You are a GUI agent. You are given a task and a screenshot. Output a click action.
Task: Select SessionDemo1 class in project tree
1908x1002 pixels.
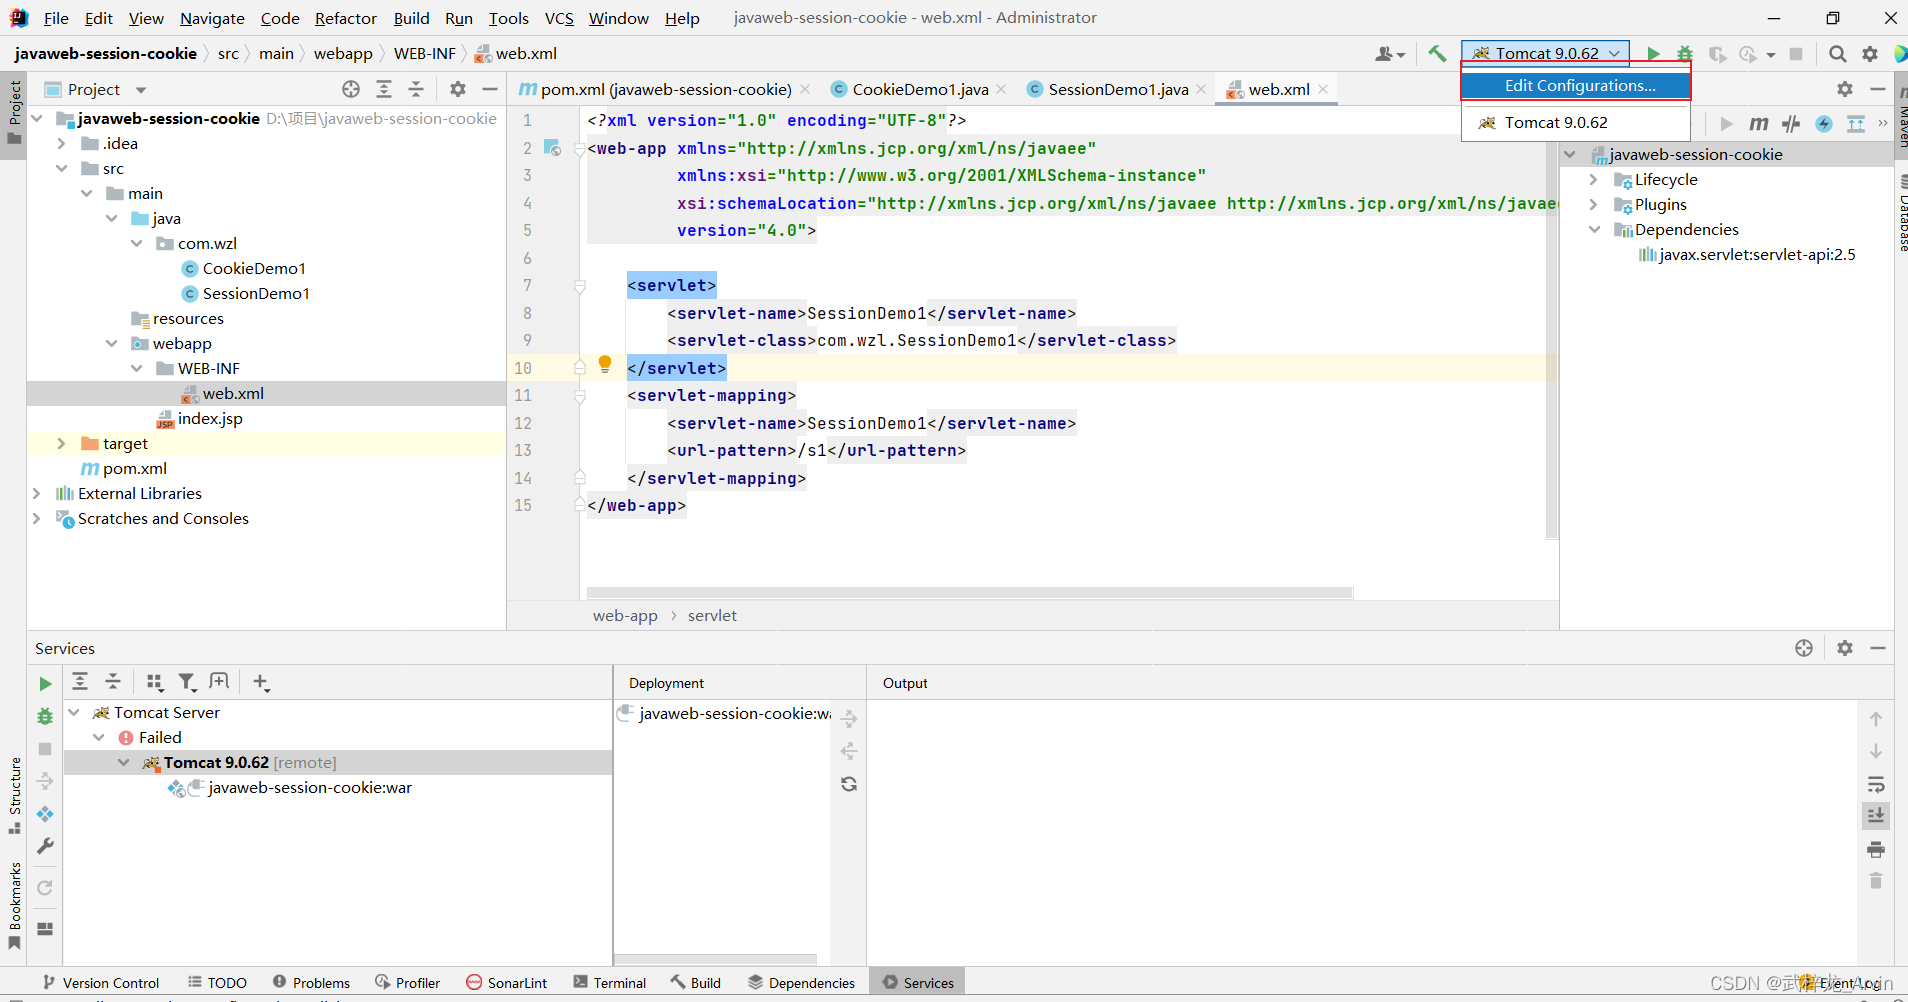(256, 293)
